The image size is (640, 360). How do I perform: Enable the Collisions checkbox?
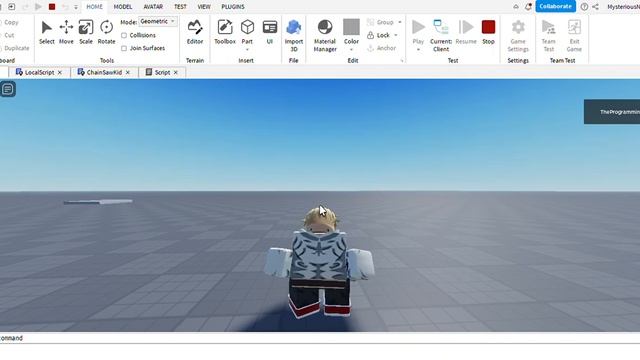pyautogui.click(x=124, y=36)
